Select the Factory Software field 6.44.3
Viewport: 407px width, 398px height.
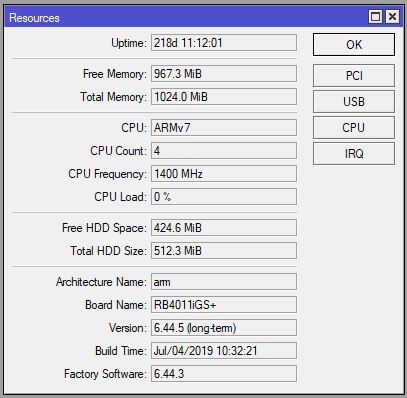224,374
